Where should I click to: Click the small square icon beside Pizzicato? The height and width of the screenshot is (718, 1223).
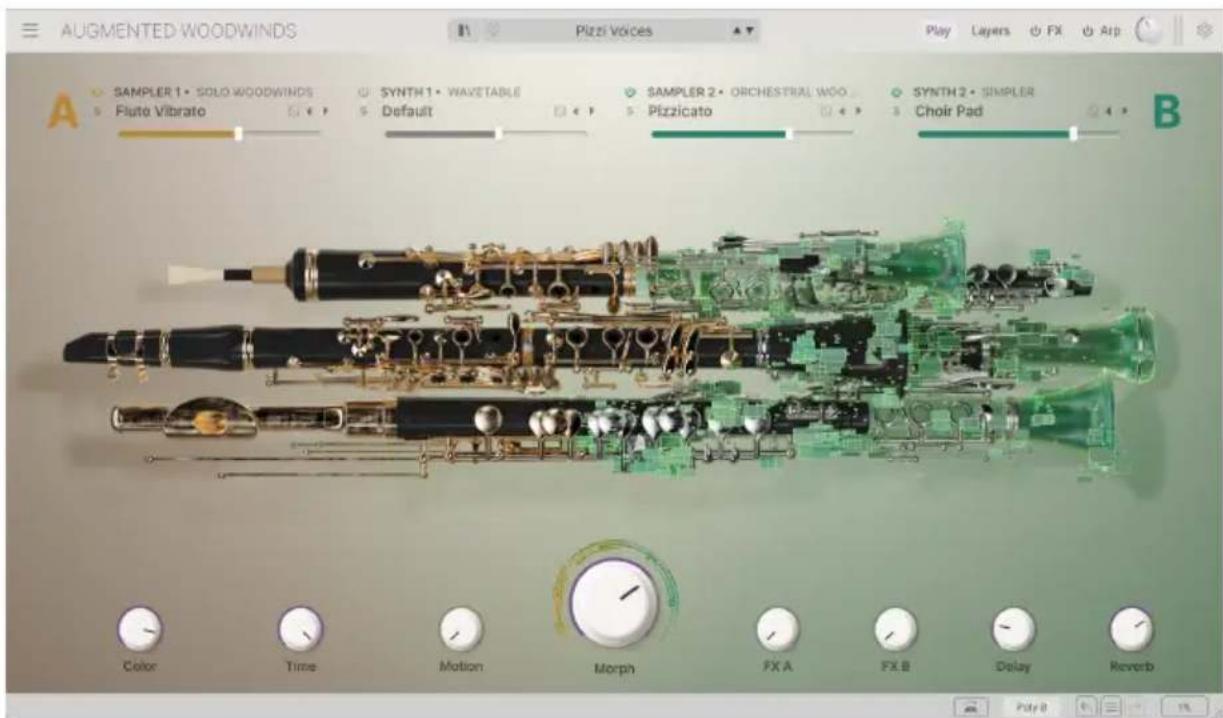[826, 111]
